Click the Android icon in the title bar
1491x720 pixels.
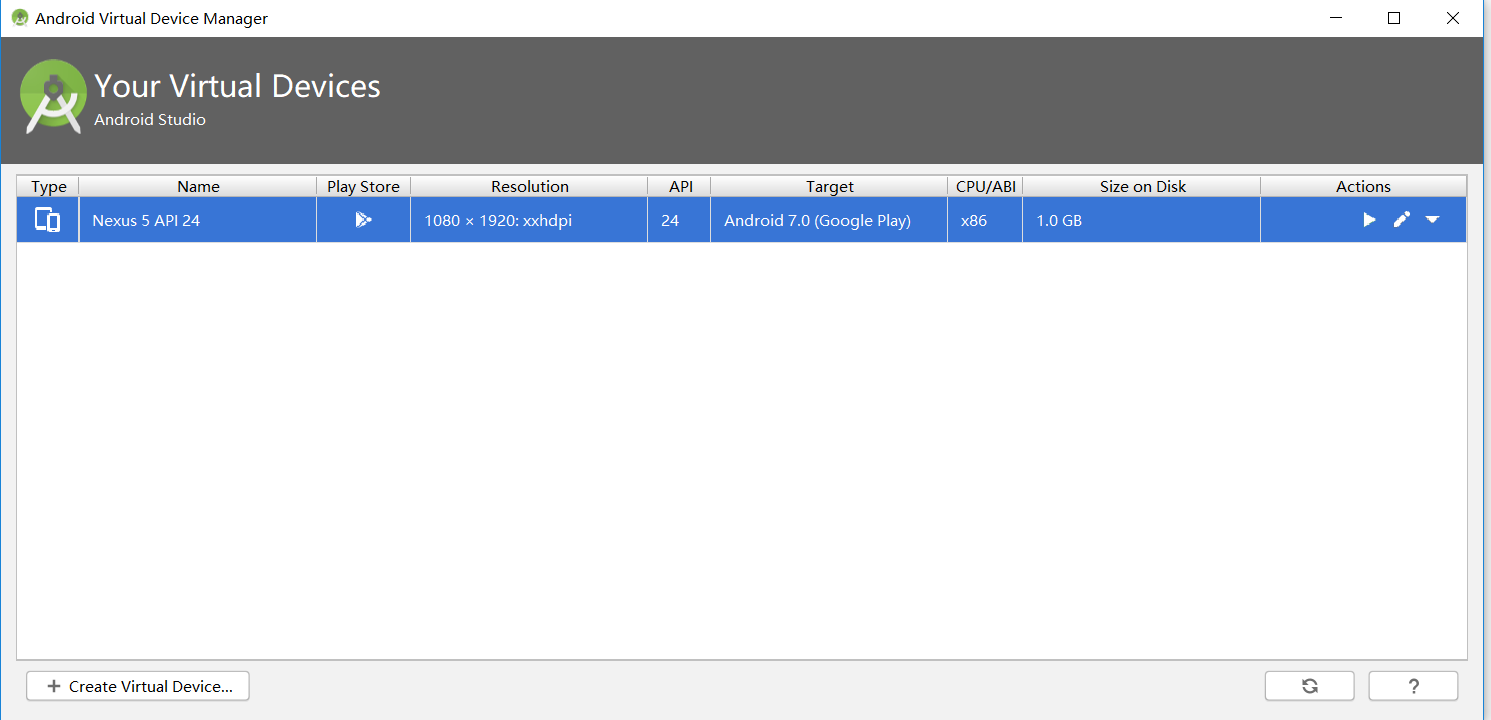coord(20,18)
